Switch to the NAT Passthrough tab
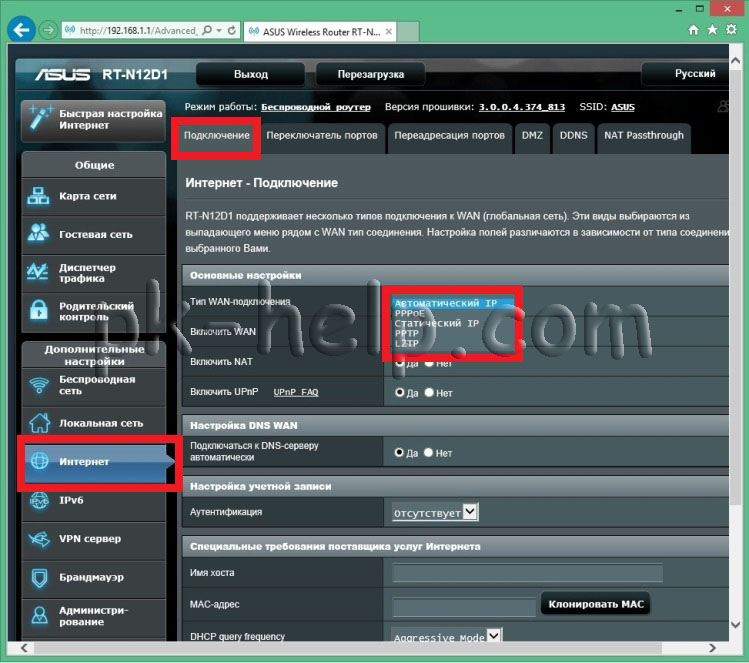Screen dimensions: 749x663 [643, 136]
